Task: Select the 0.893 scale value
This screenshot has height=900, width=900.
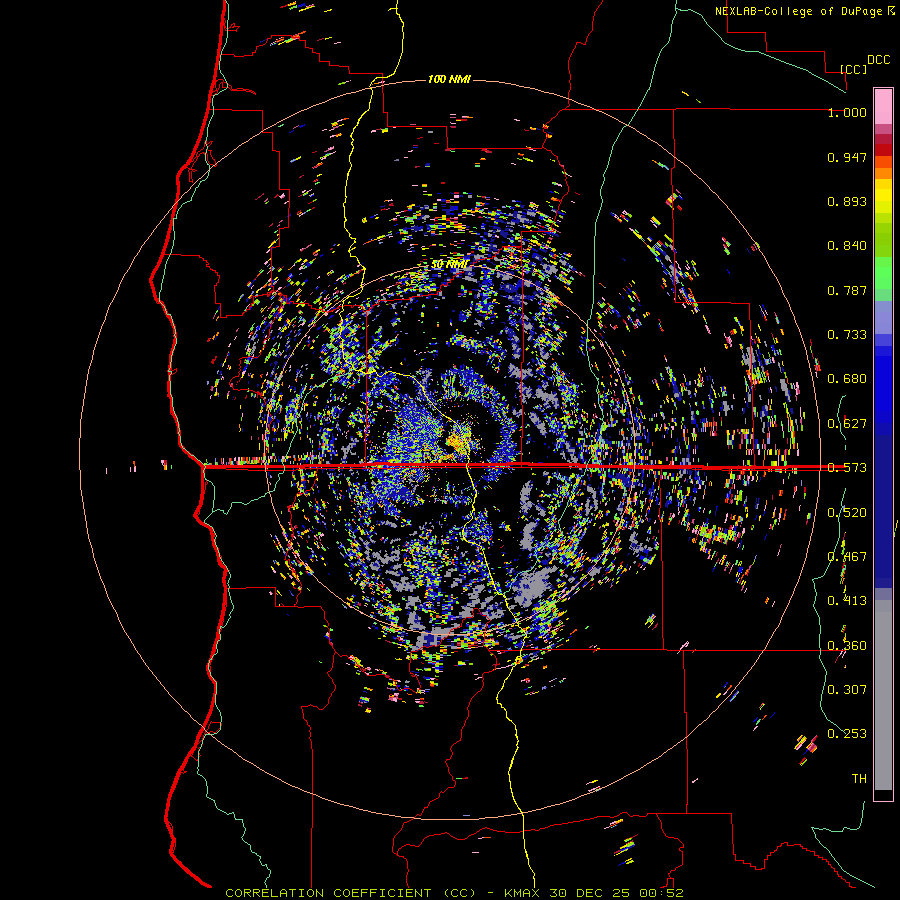Action: click(x=847, y=201)
